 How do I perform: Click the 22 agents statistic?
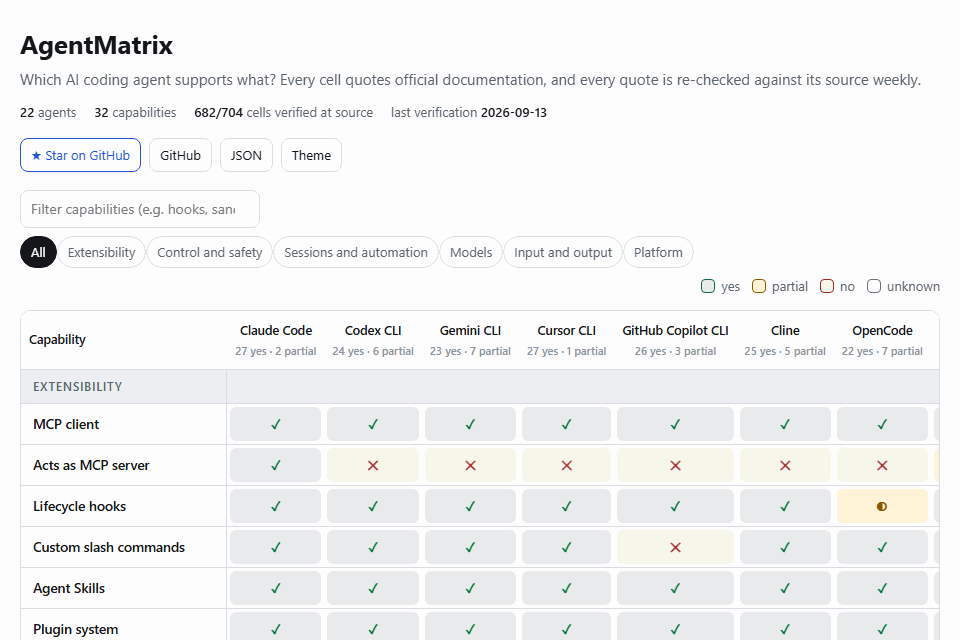click(x=48, y=113)
